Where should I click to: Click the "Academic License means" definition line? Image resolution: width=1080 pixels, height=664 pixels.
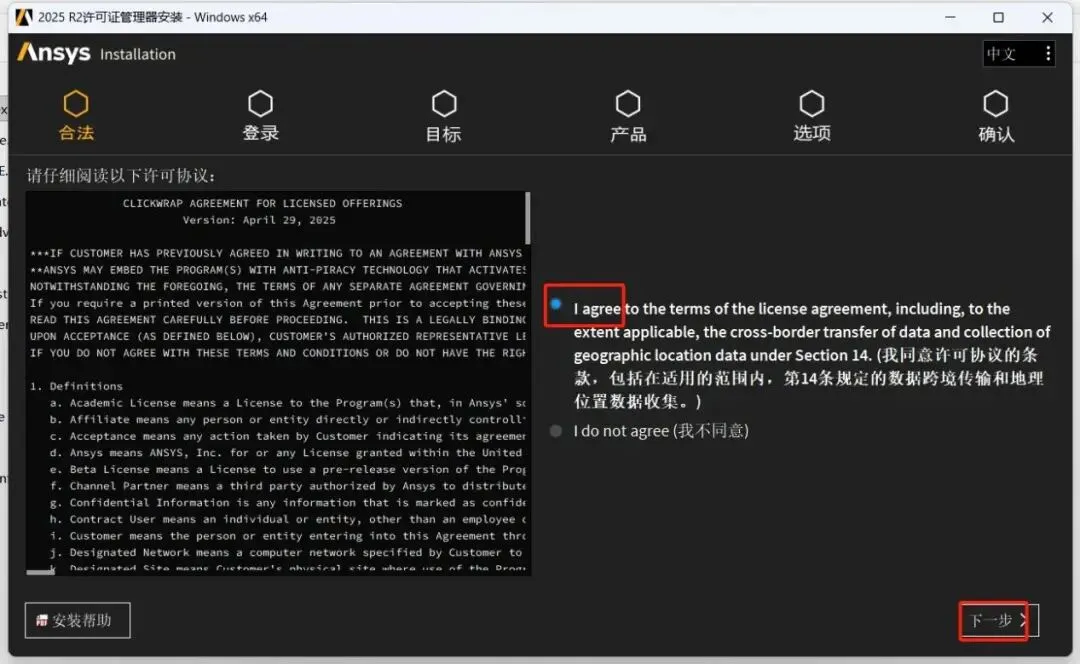pyautogui.click(x=287, y=403)
